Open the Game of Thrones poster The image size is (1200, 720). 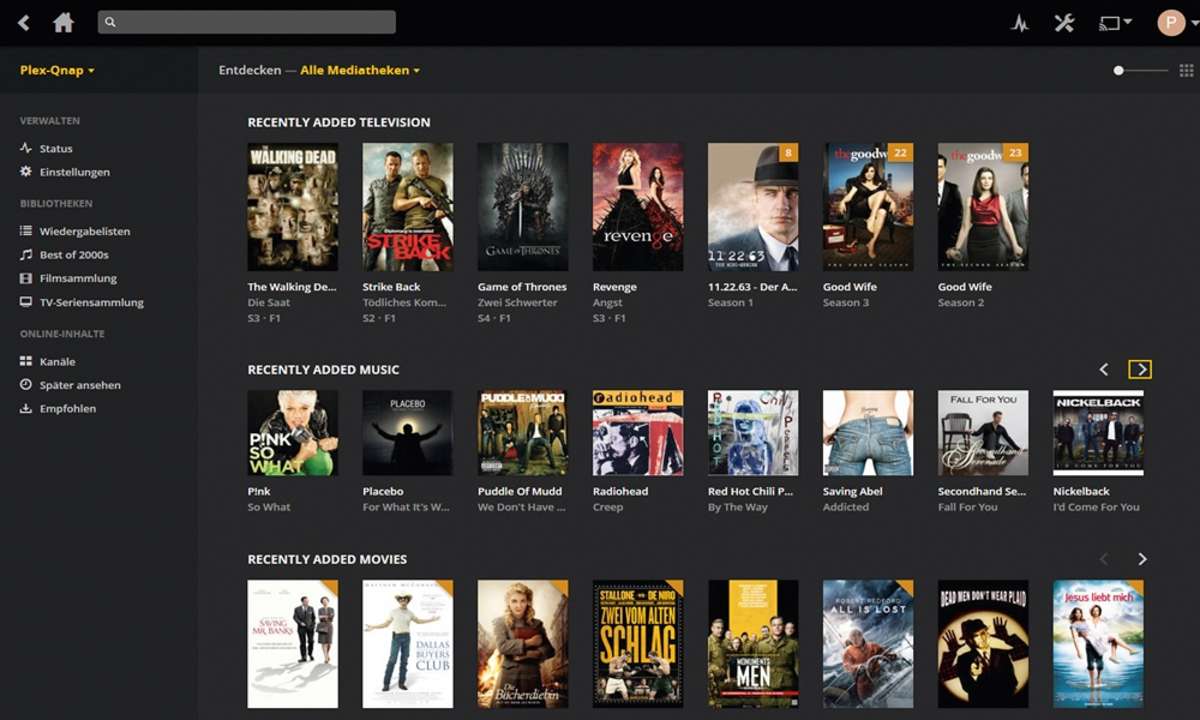tap(523, 207)
